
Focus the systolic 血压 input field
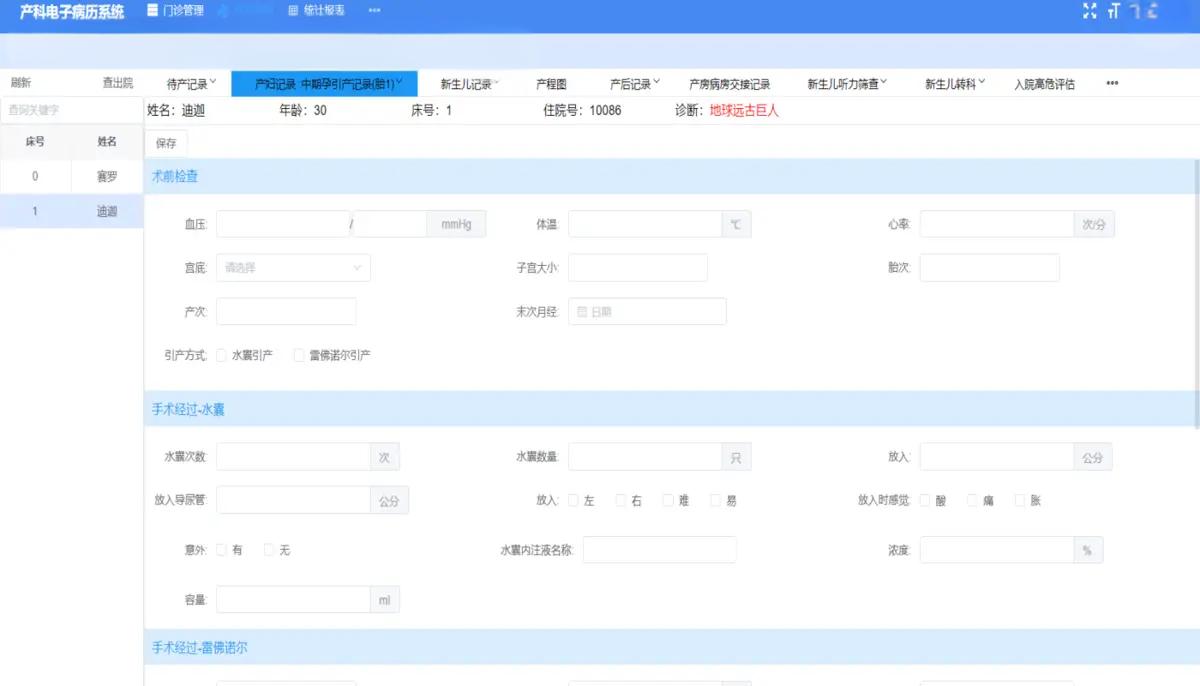283,224
